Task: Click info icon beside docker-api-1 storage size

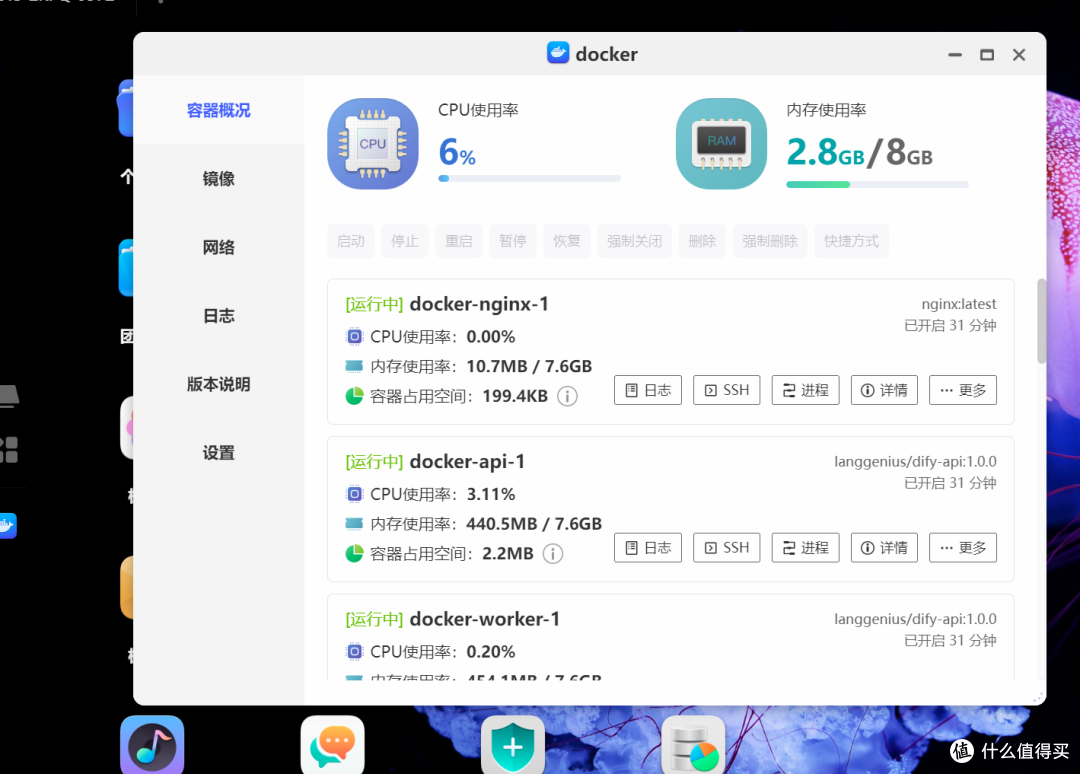Action: pos(553,553)
